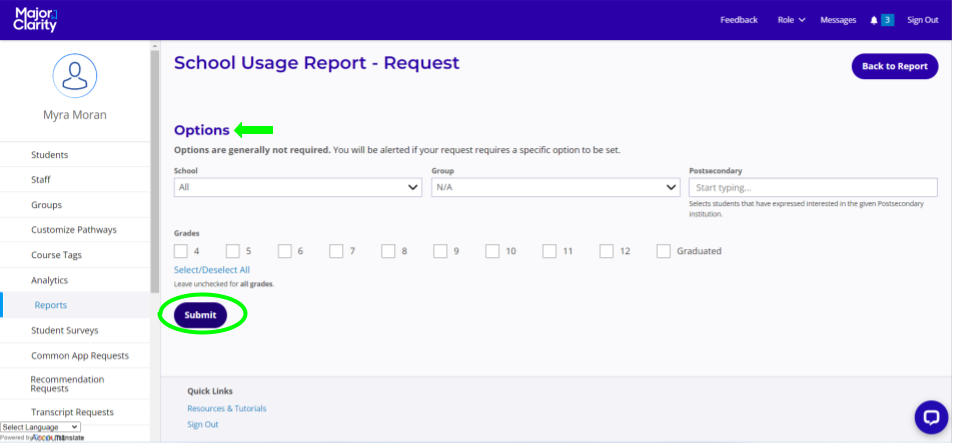
Task: Click the Back to Report button
Action: coord(894,66)
